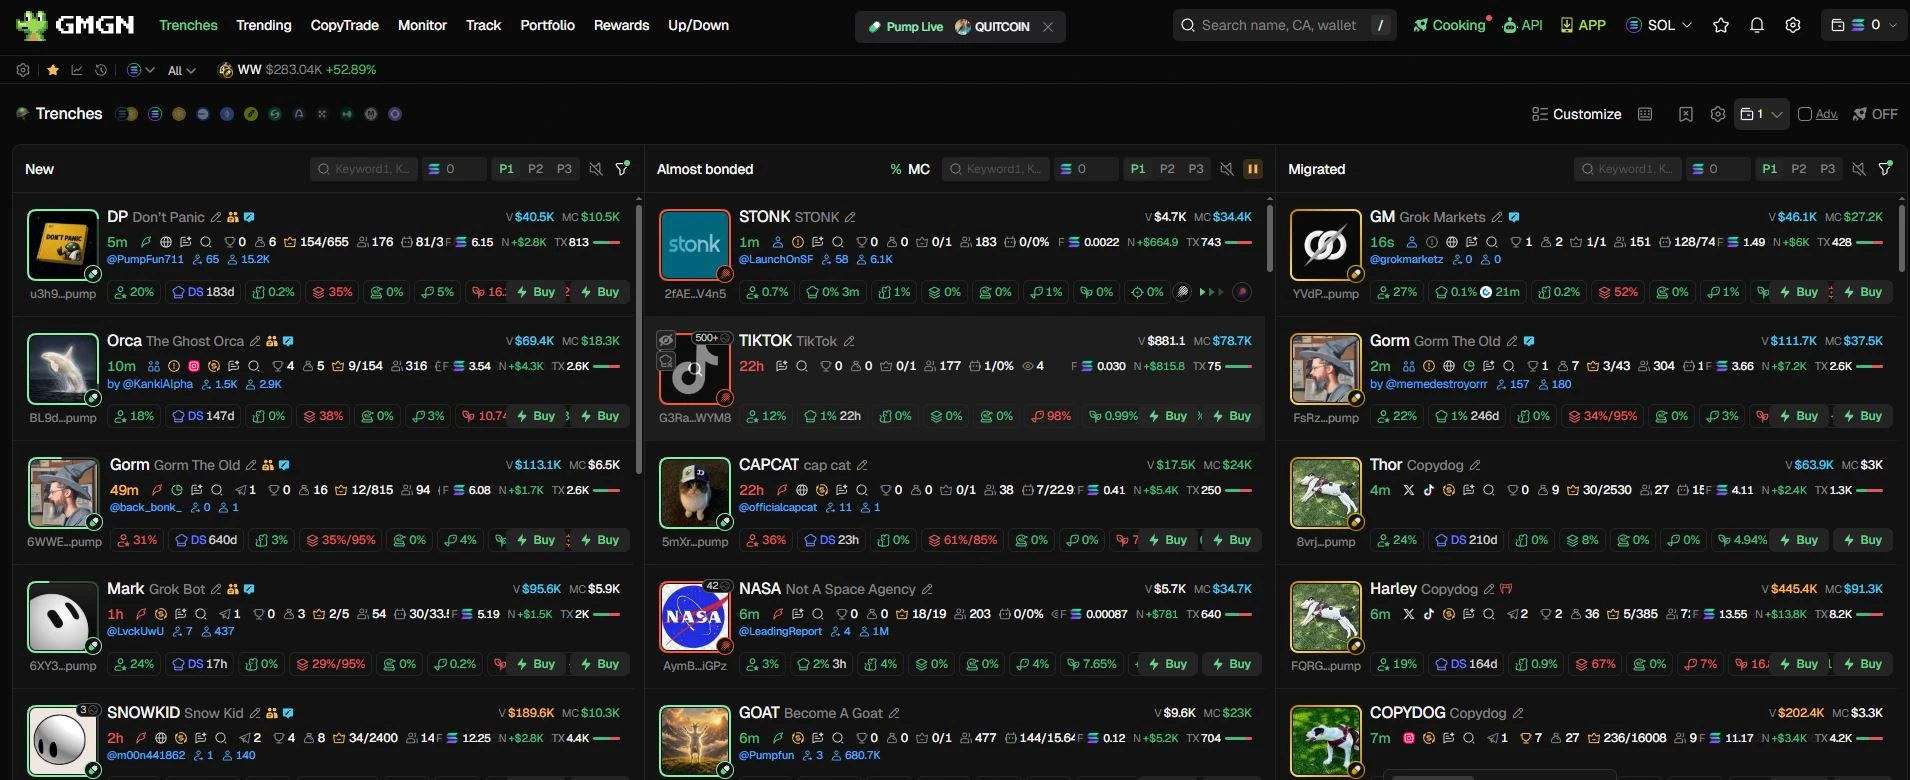Viewport: 1910px width, 780px height.
Task: Open the APP download link
Action: click(1583, 25)
